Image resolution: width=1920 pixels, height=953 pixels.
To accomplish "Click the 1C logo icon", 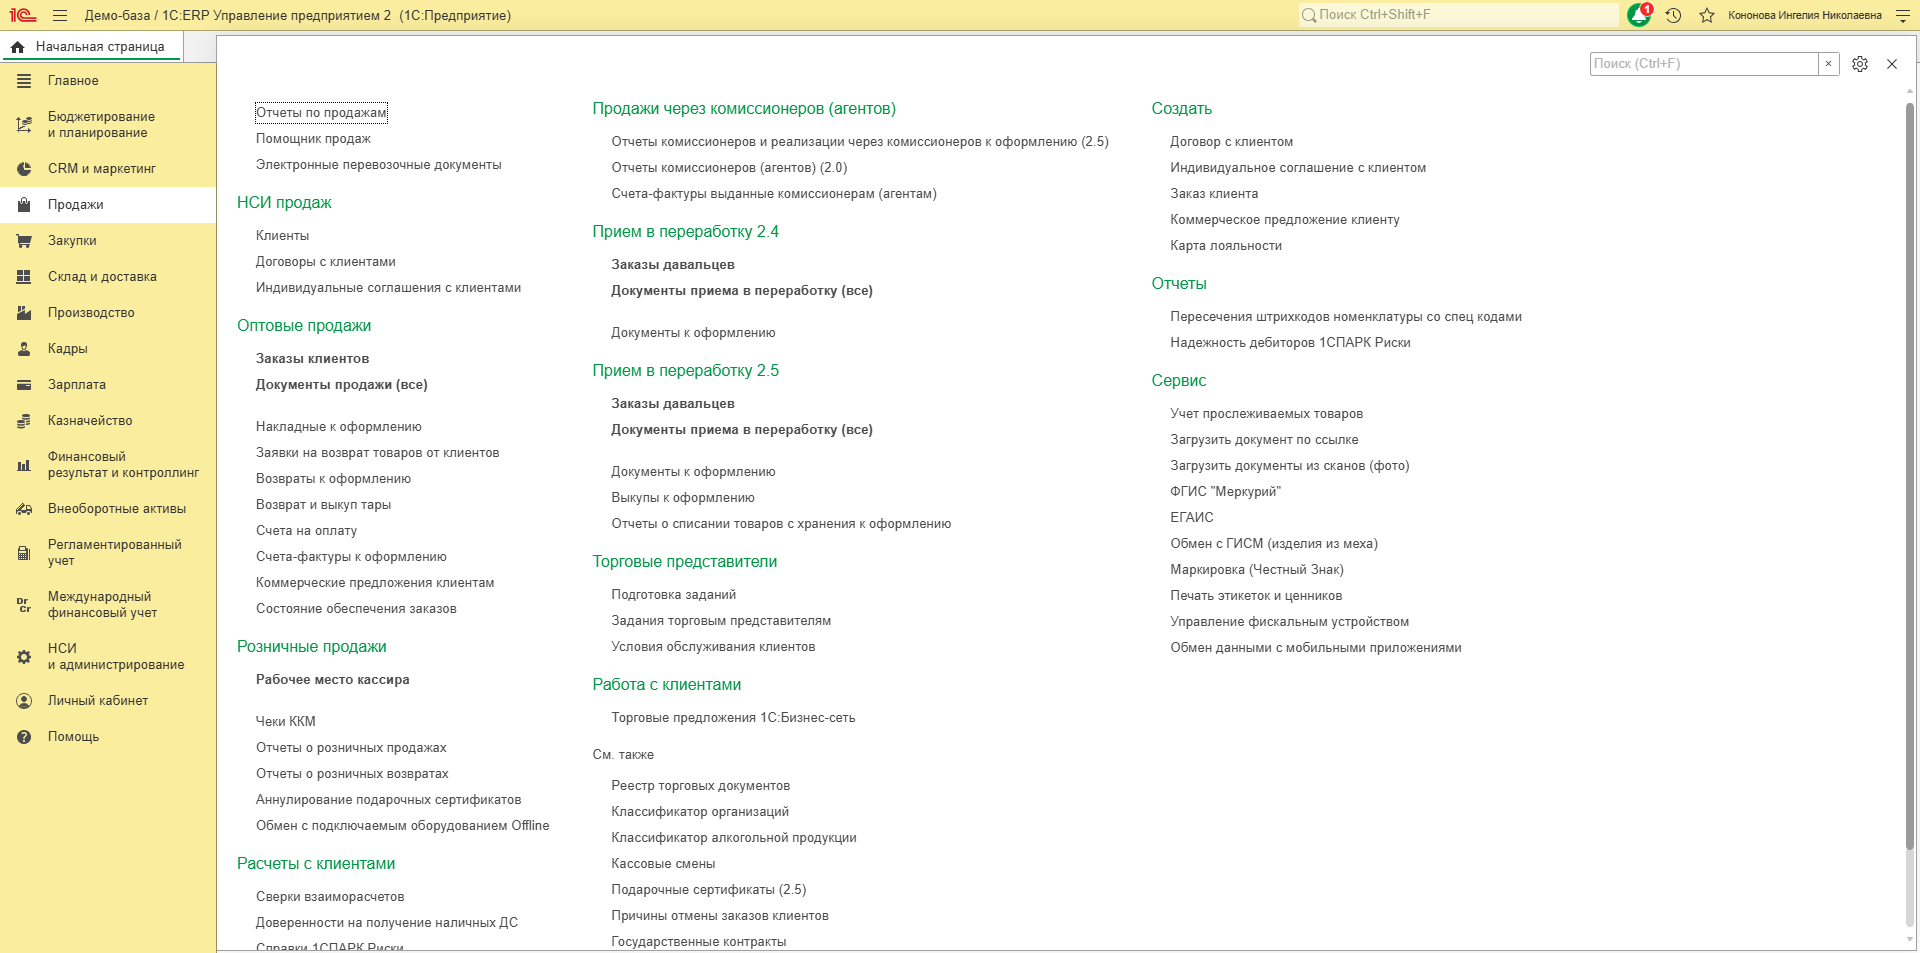I will [23, 15].
